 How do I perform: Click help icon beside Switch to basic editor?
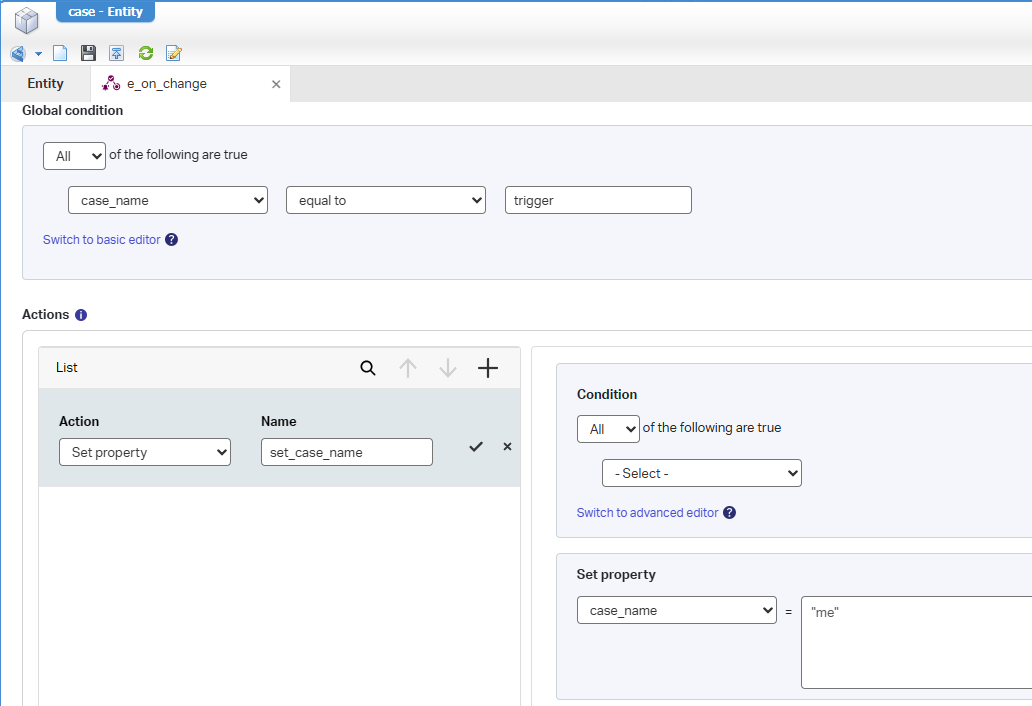click(x=171, y=240)
